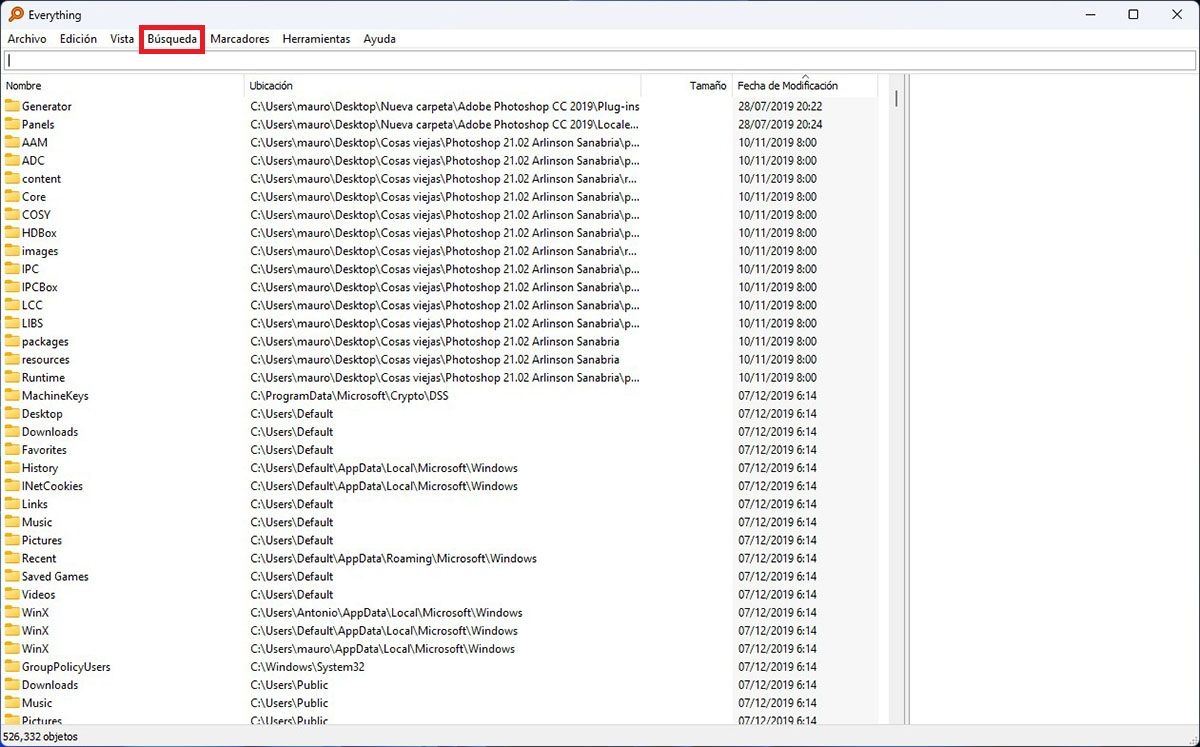Viewport: 1200px width, 747px height.
Task: Sort results by the Ubicación column header
Action: pos(442,86)
